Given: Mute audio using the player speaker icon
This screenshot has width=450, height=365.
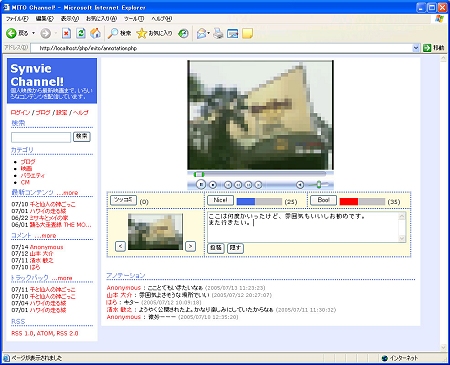Looking at the screenshot, I should (300, 184).
